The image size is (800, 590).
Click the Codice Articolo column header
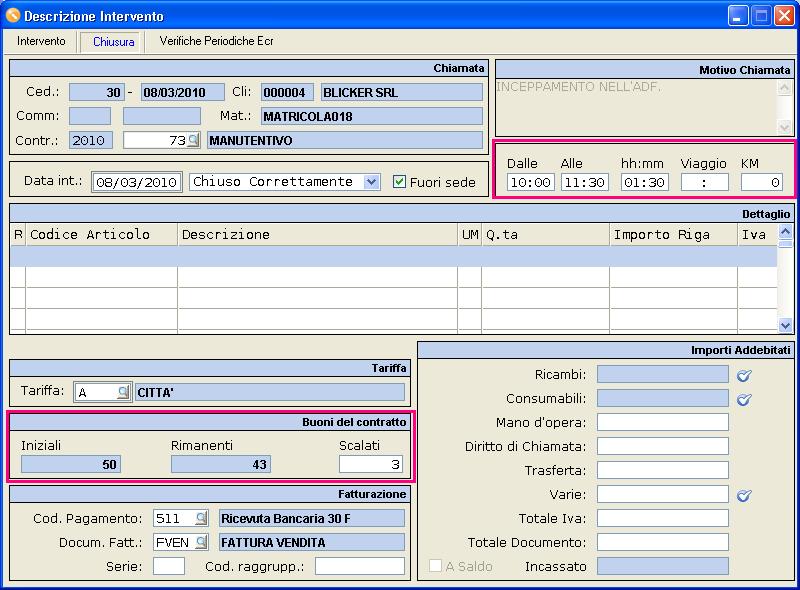click(102, 234)
